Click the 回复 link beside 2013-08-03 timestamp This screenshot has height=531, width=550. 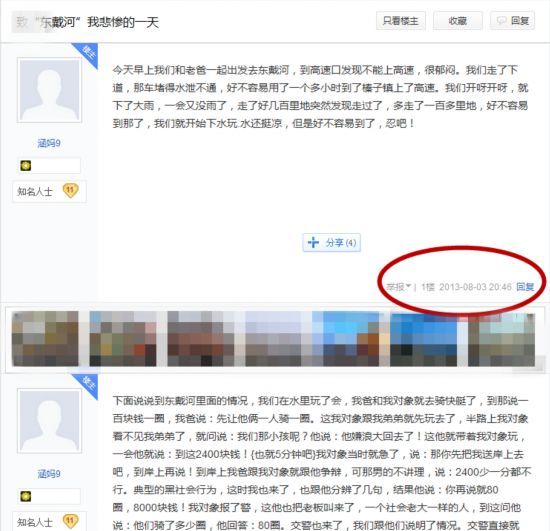tap(525, 287)
